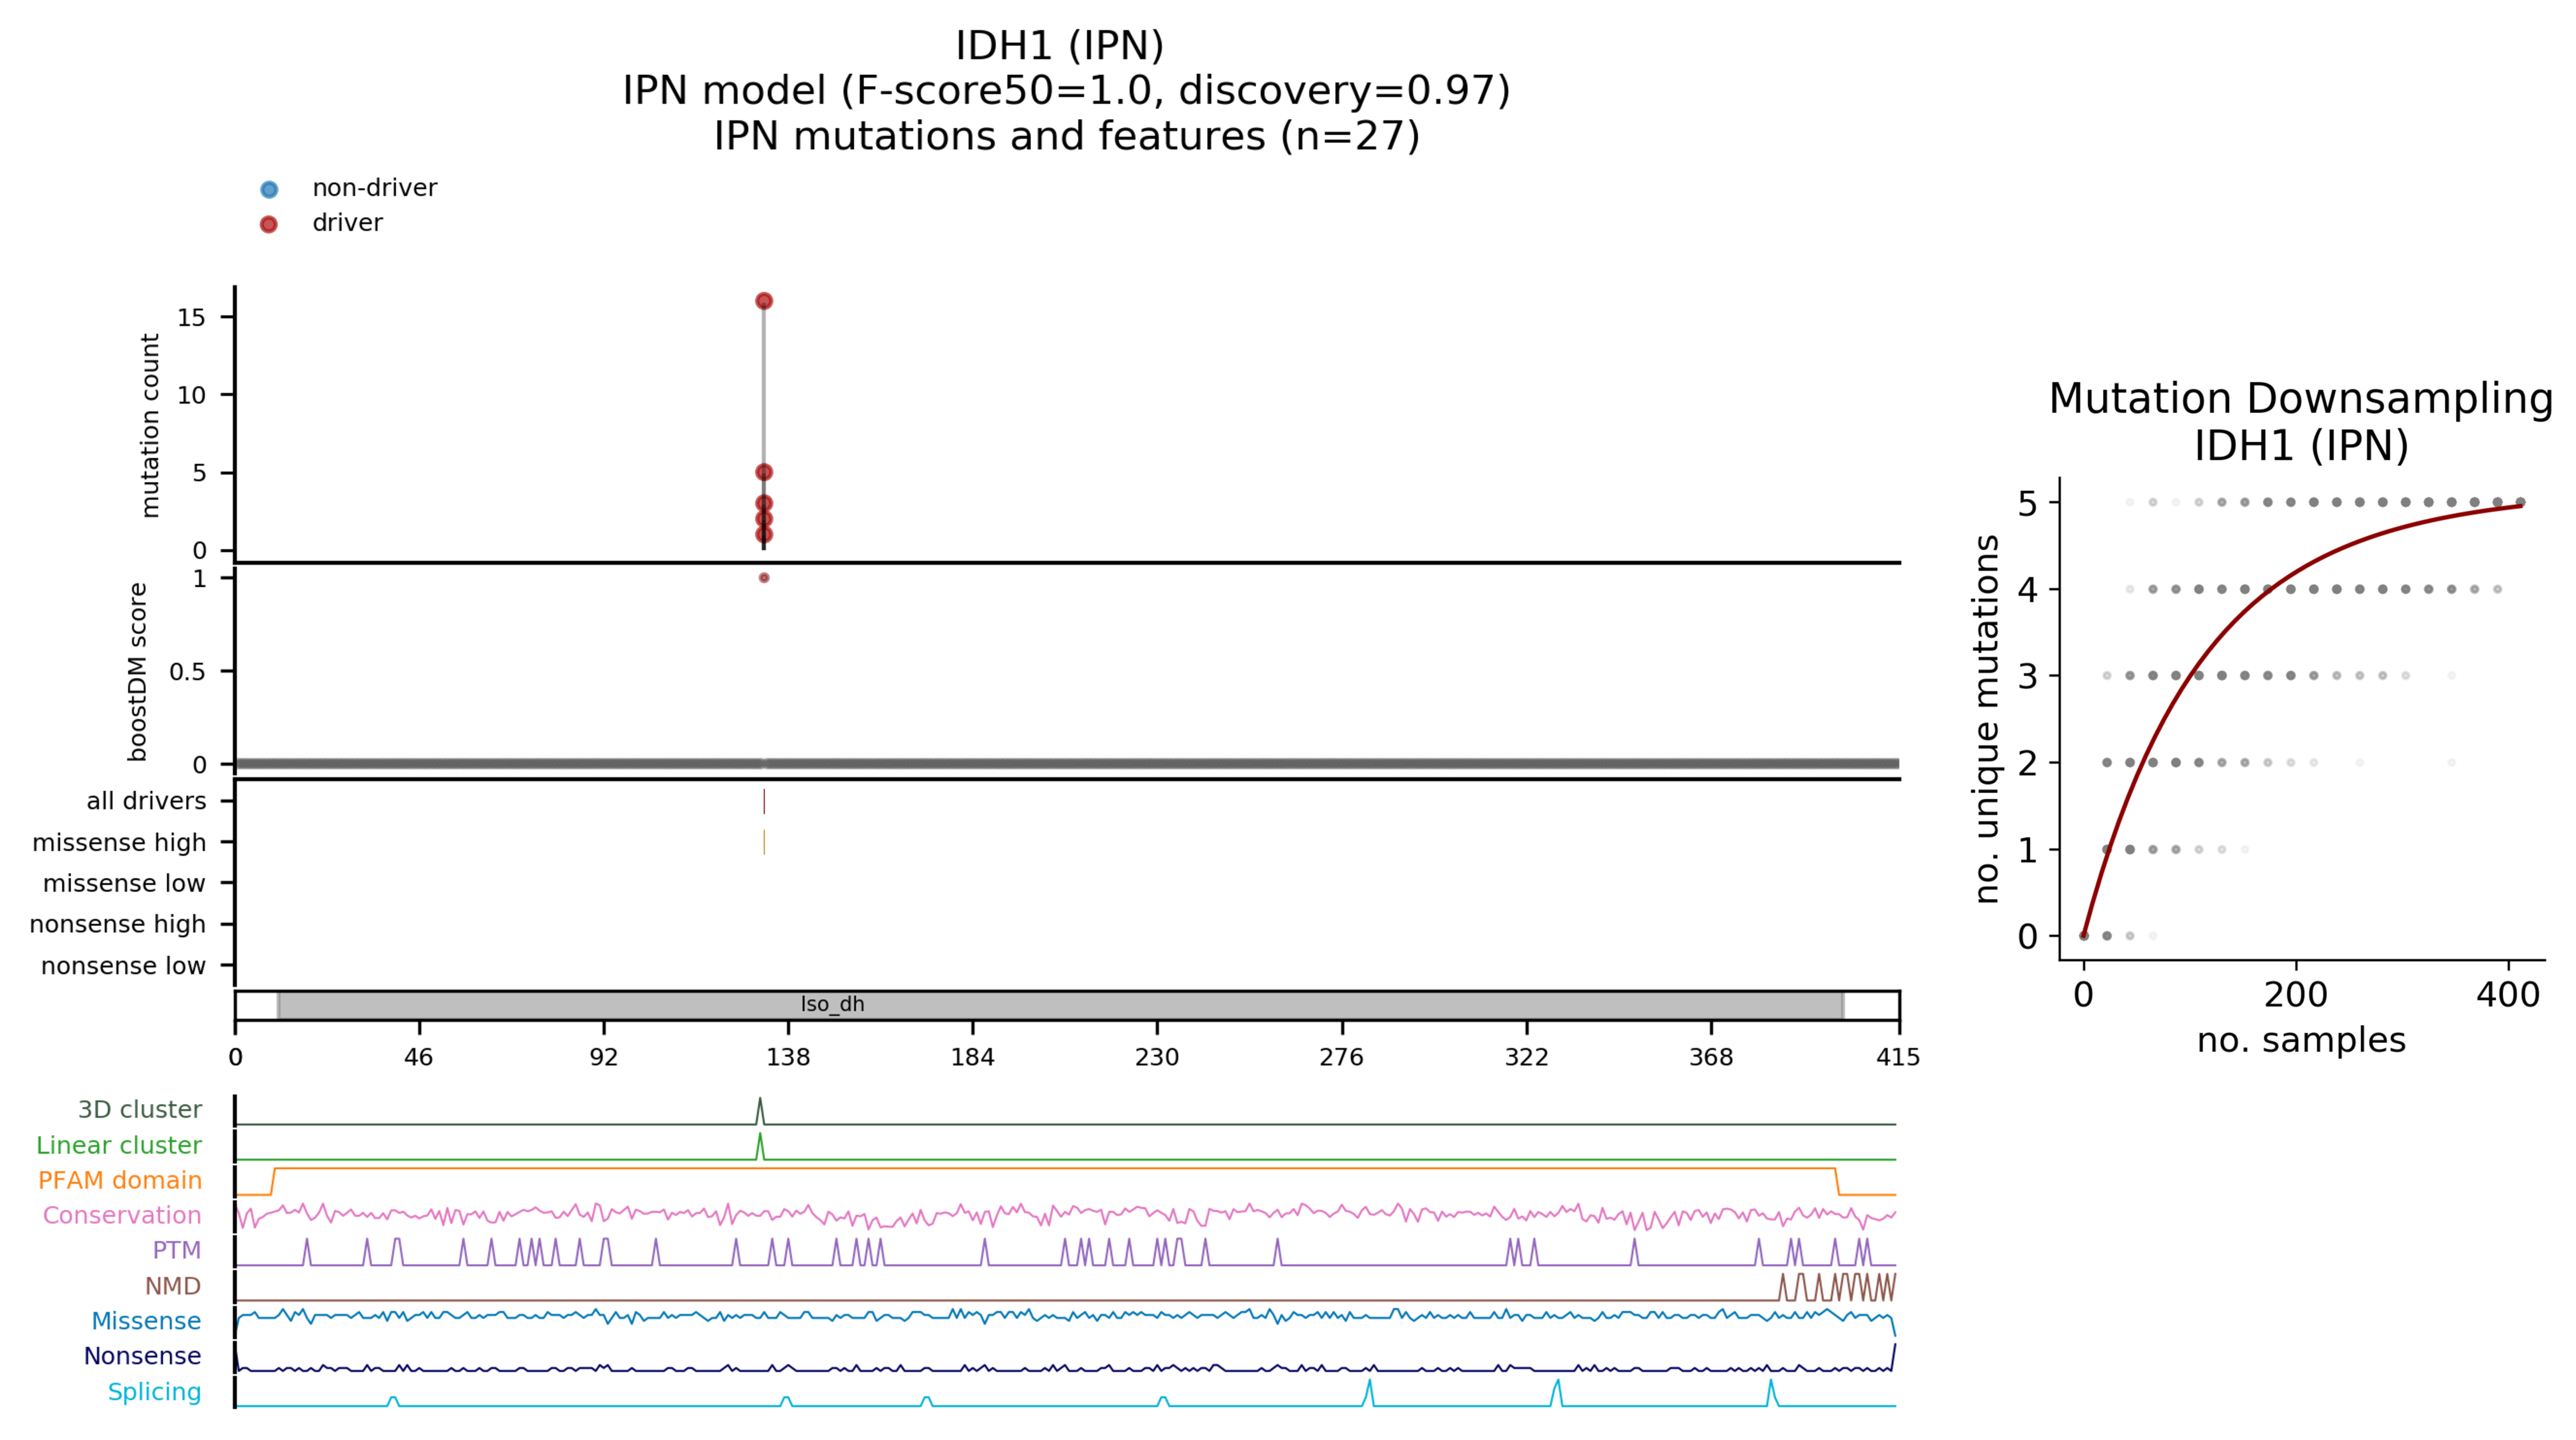Click the red driver legend marker

[x=269, y=224]
